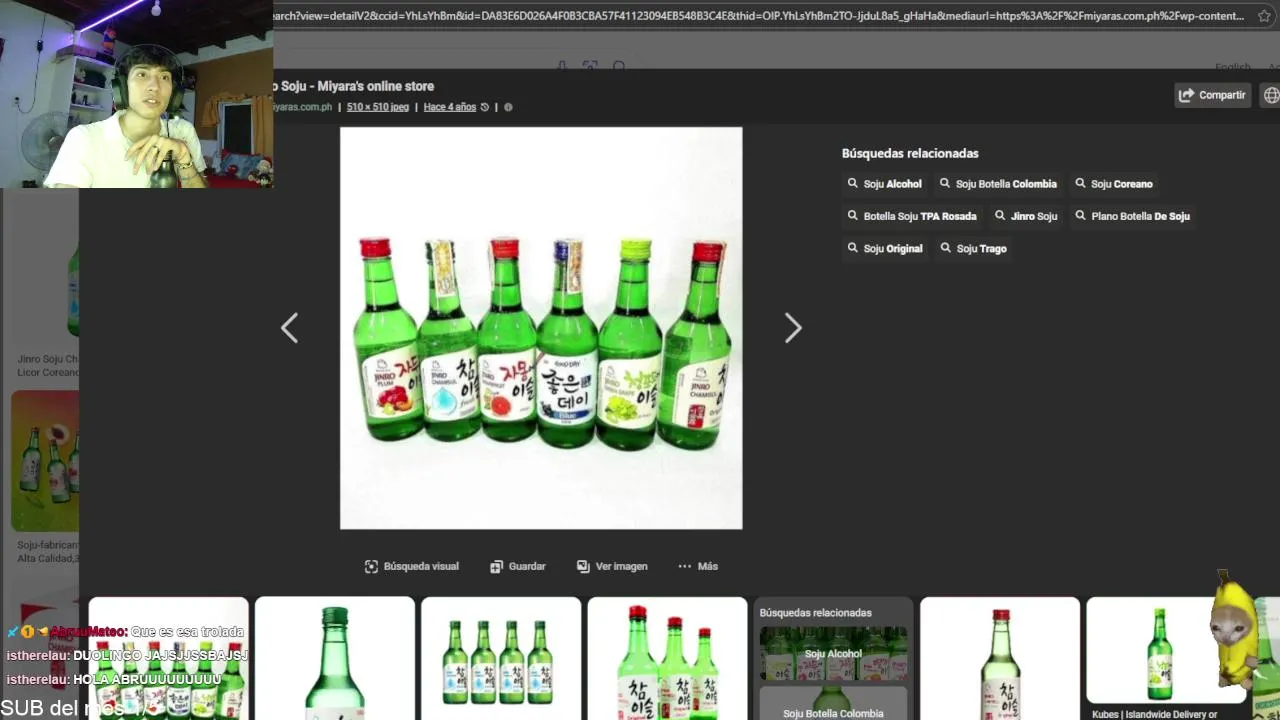Go to the next image arrow
The image size is (1280, 720).
click(x=793, y=328)
